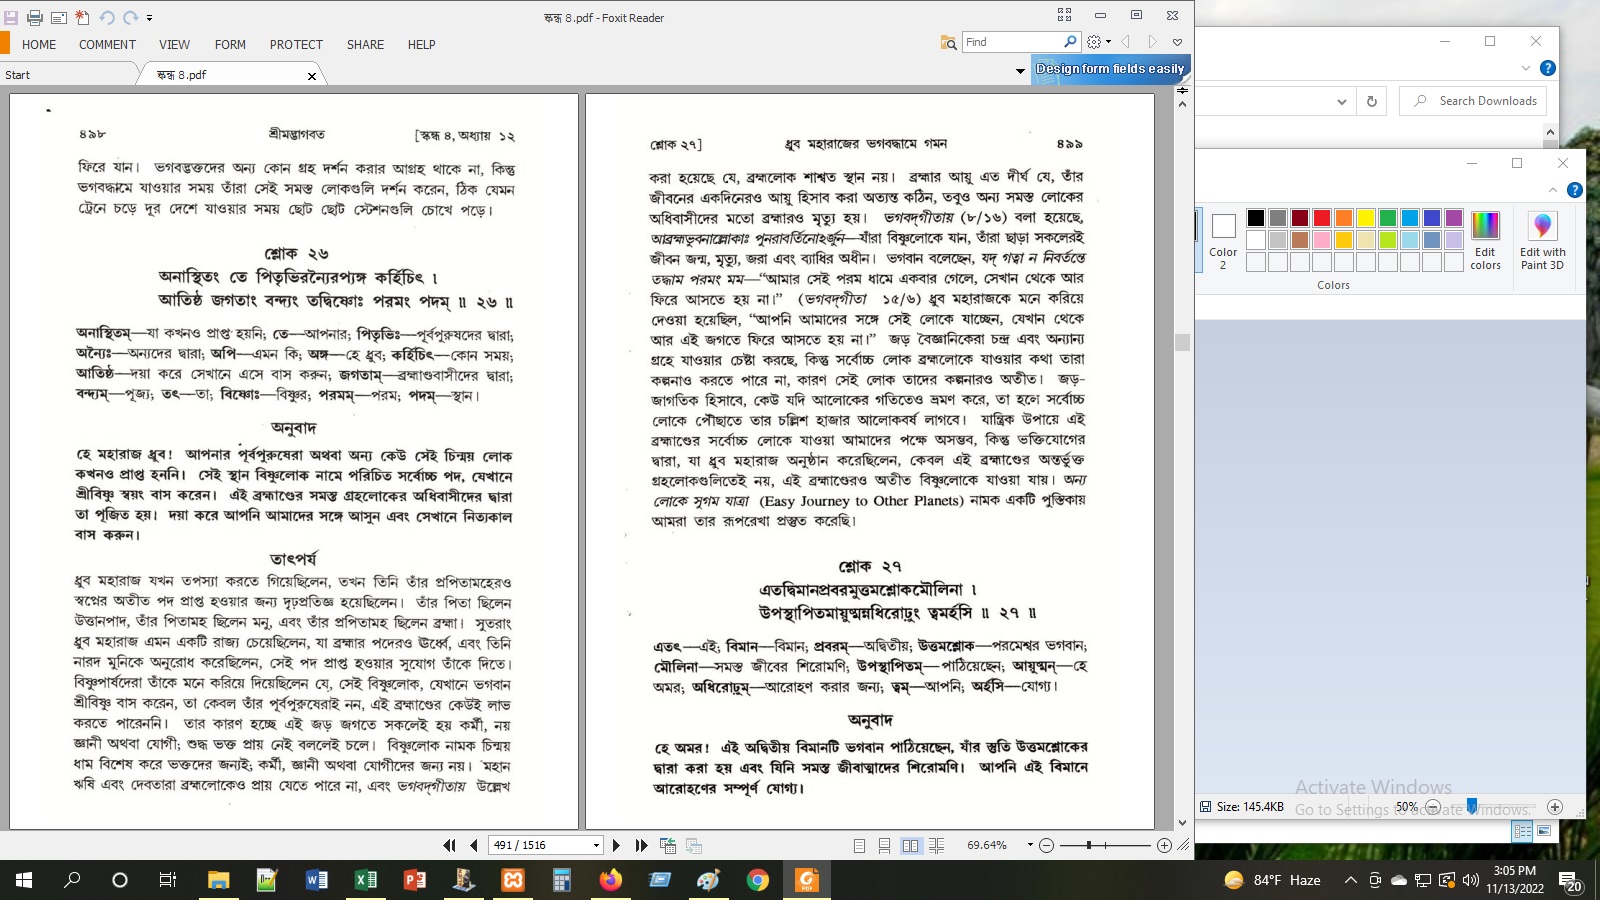The image size is (1600, 900).
Task: Open the HOME ribbon tab
Action: [x=39, y=45]
